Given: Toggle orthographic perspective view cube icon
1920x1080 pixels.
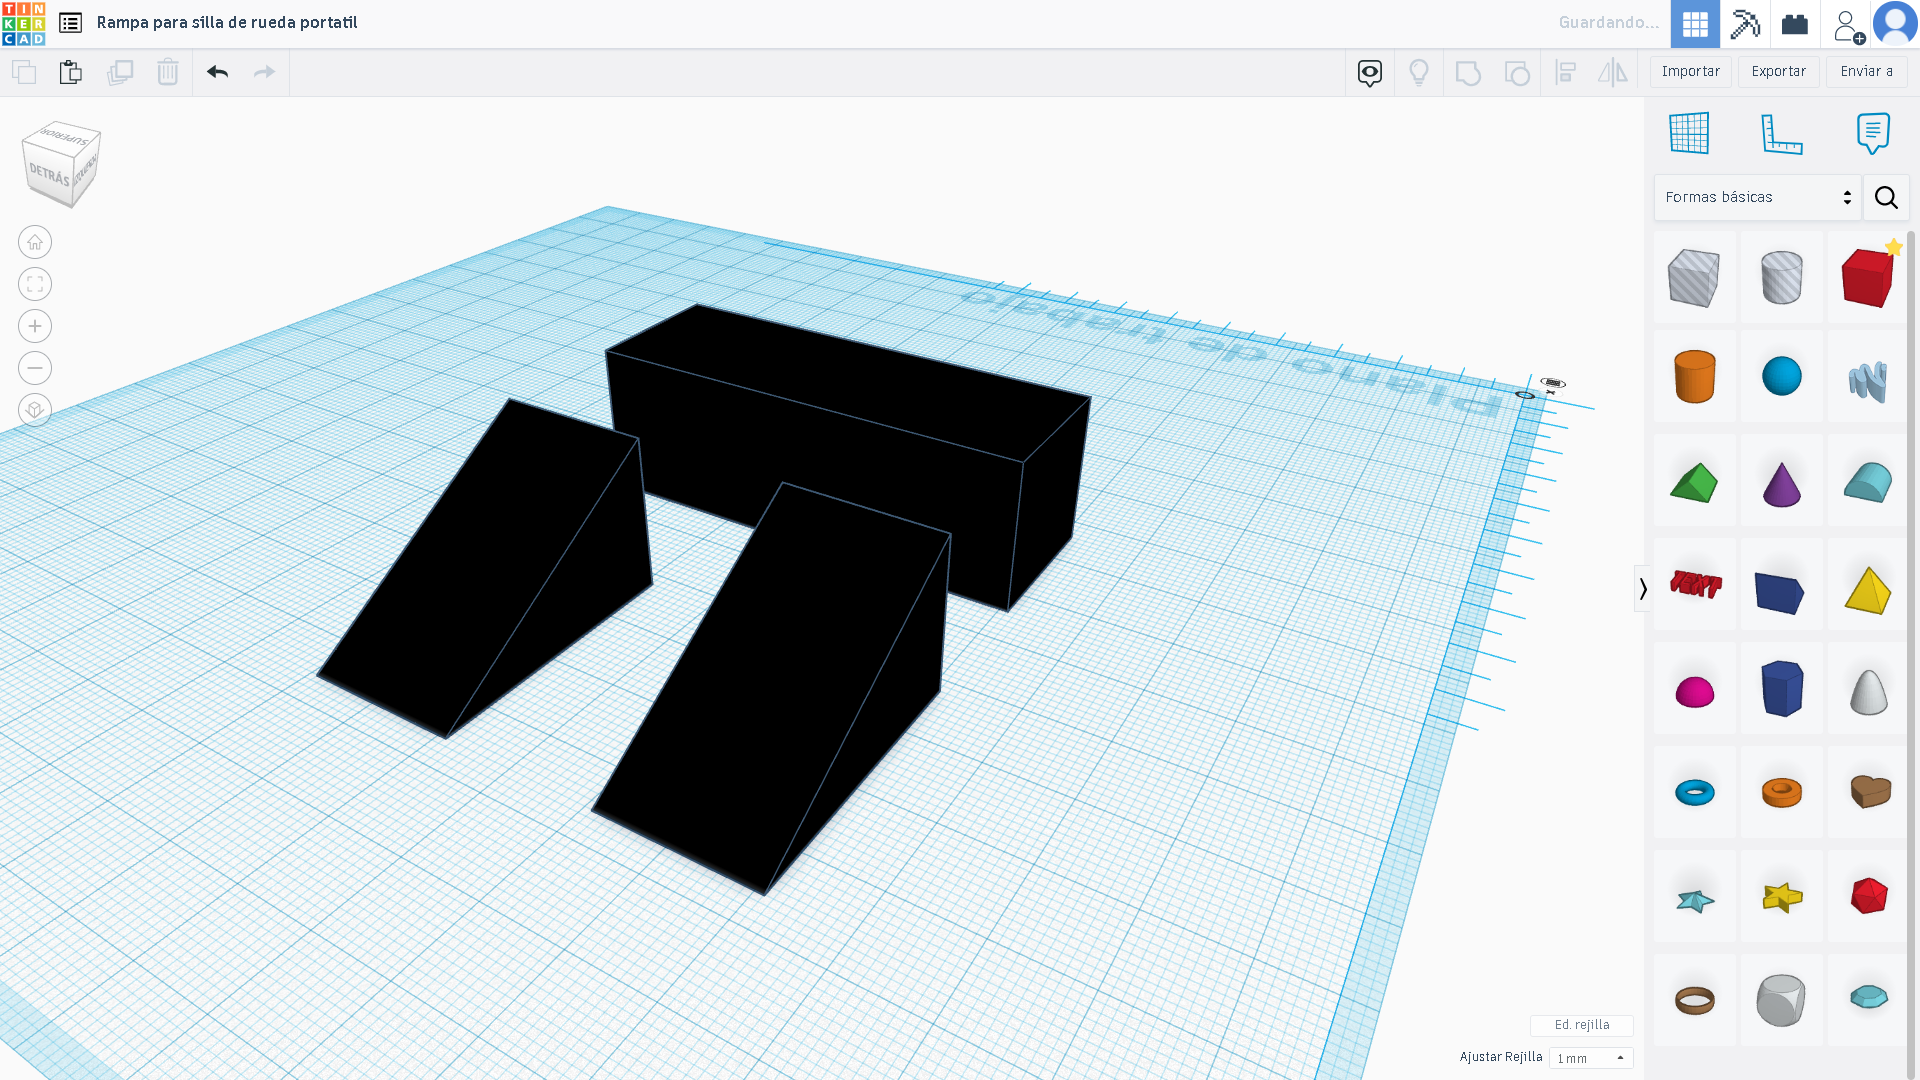Looking at the screenshot, I should [35, 410].
